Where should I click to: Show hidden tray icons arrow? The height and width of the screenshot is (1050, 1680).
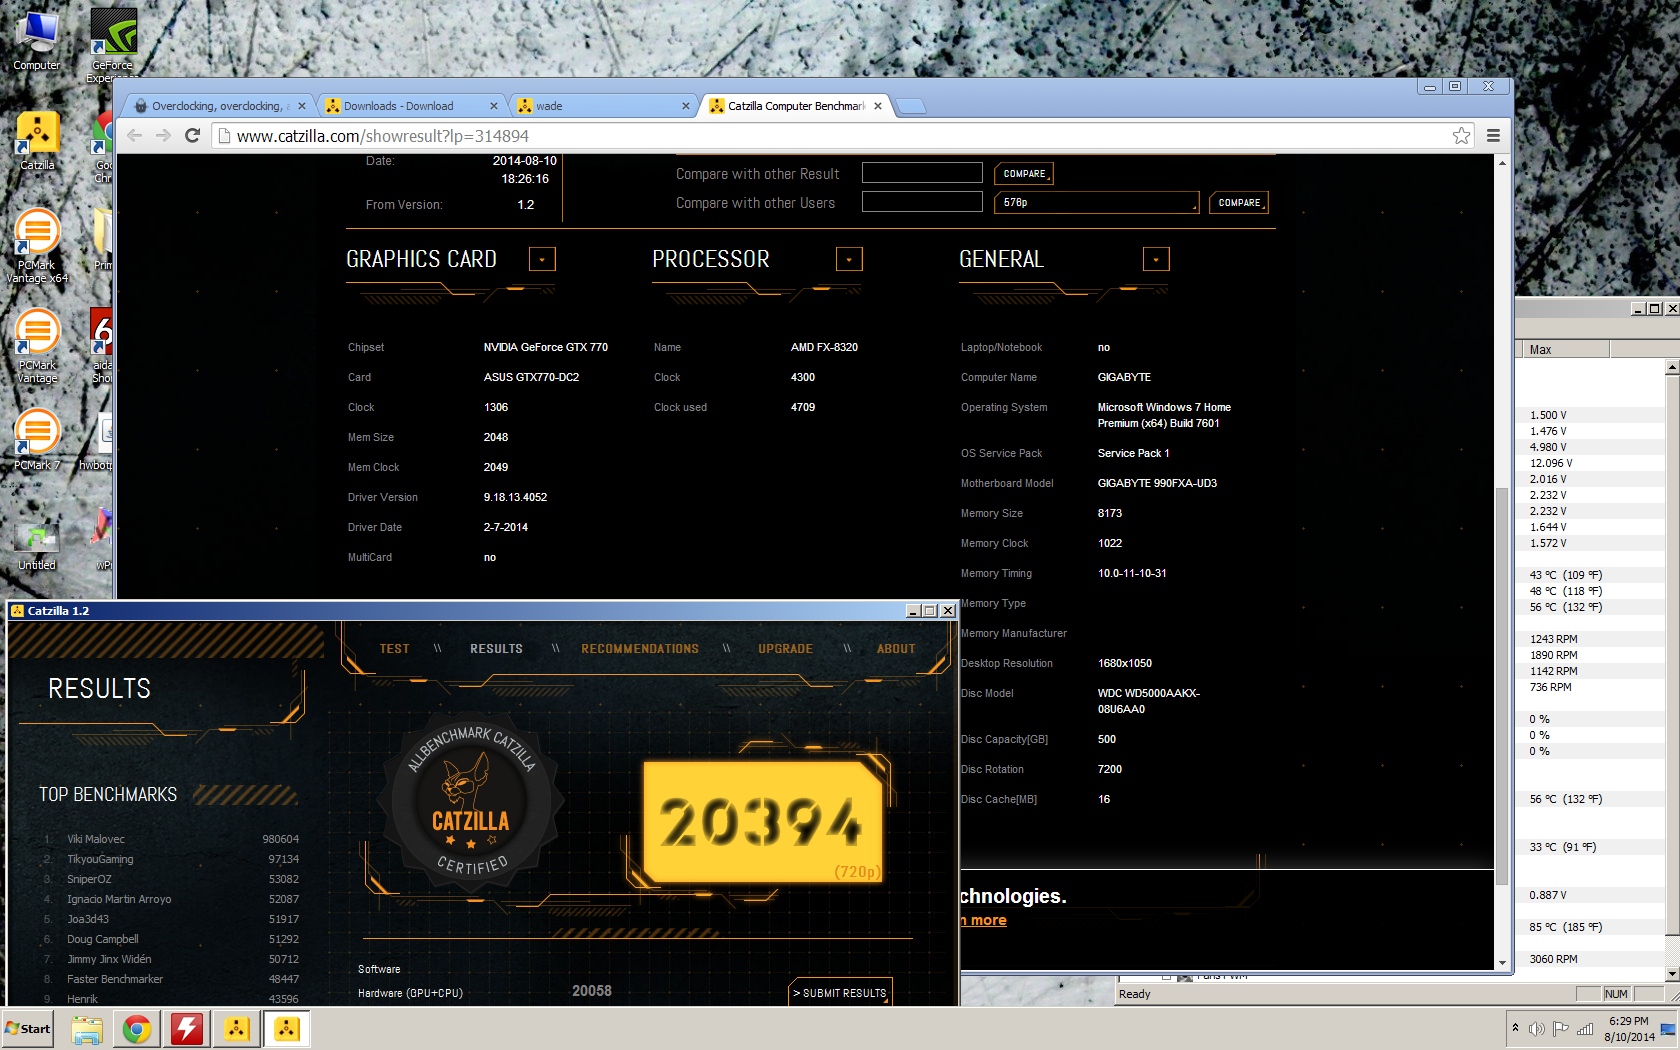pos(1515,1029)
